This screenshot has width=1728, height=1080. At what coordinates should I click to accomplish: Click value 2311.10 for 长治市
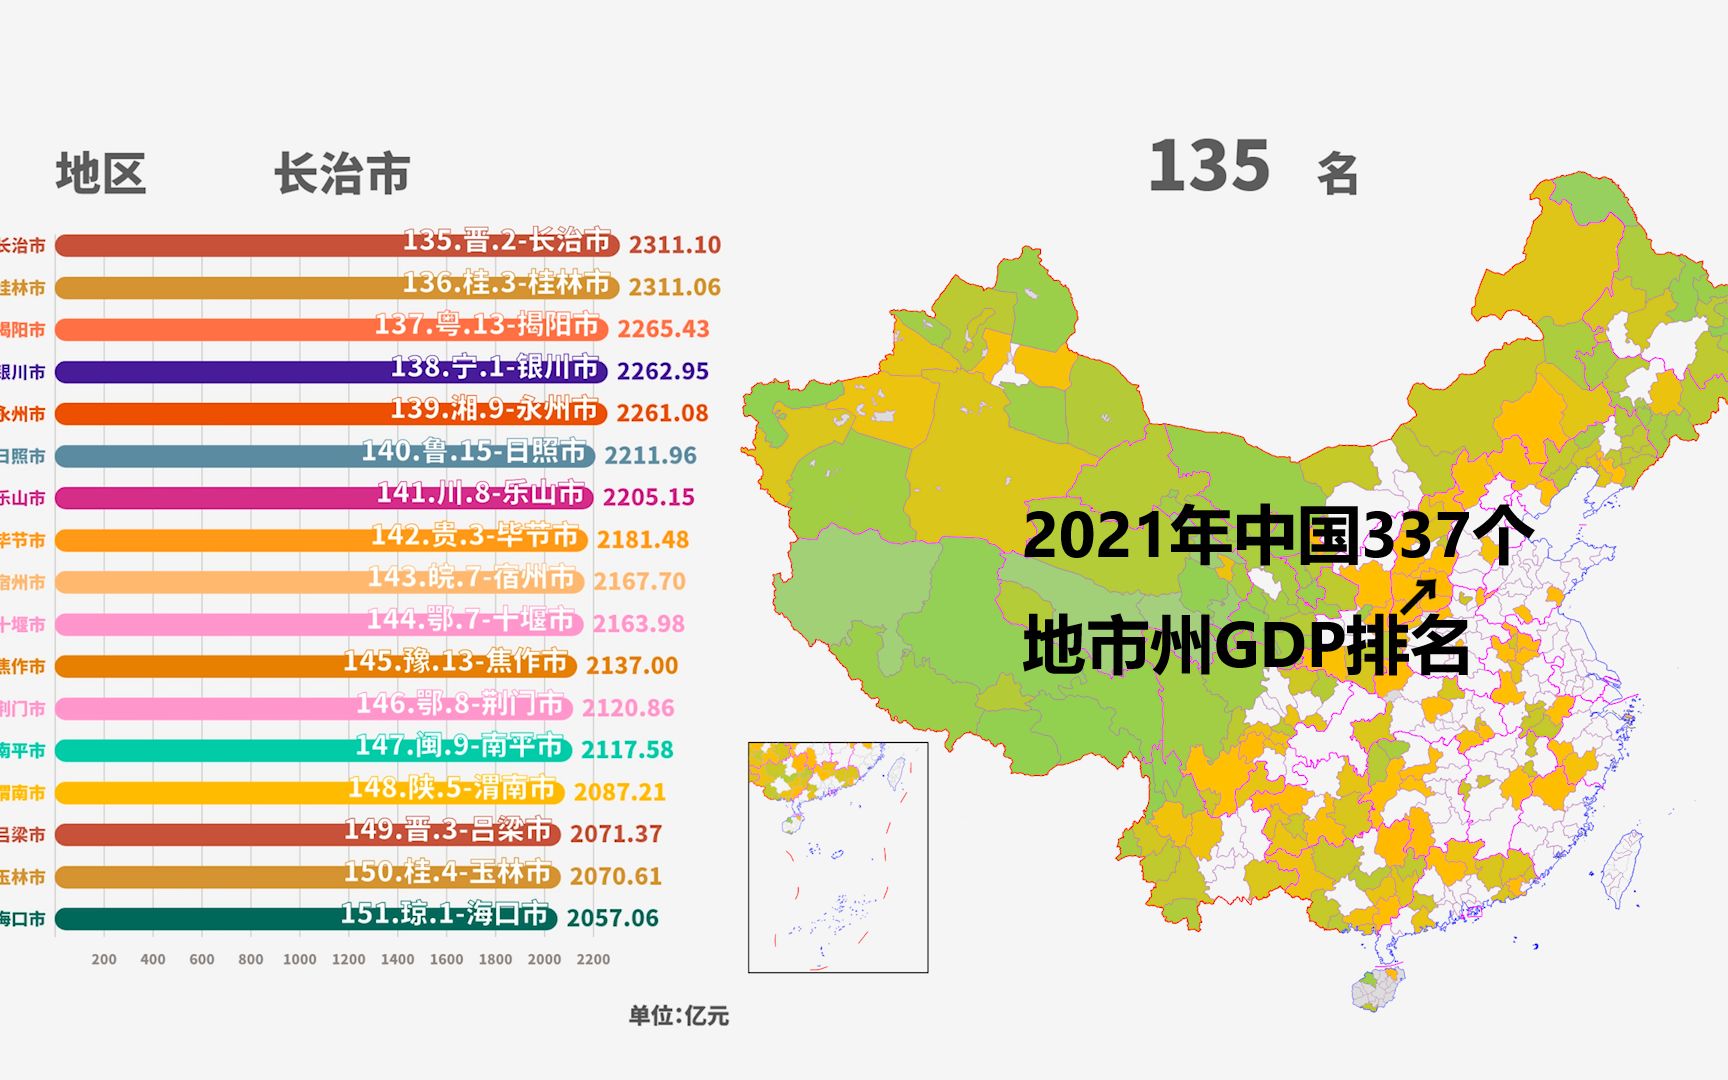[675, 245]
